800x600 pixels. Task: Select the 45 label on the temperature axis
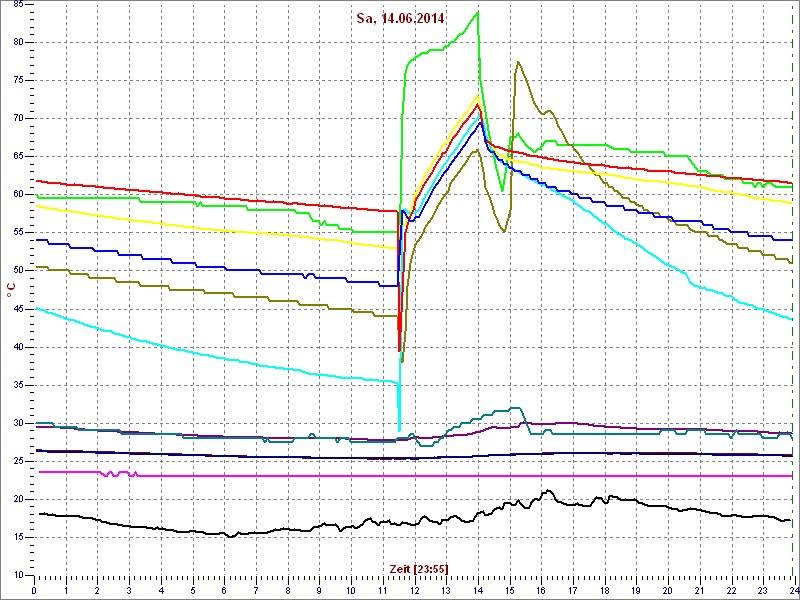[19, 309]
